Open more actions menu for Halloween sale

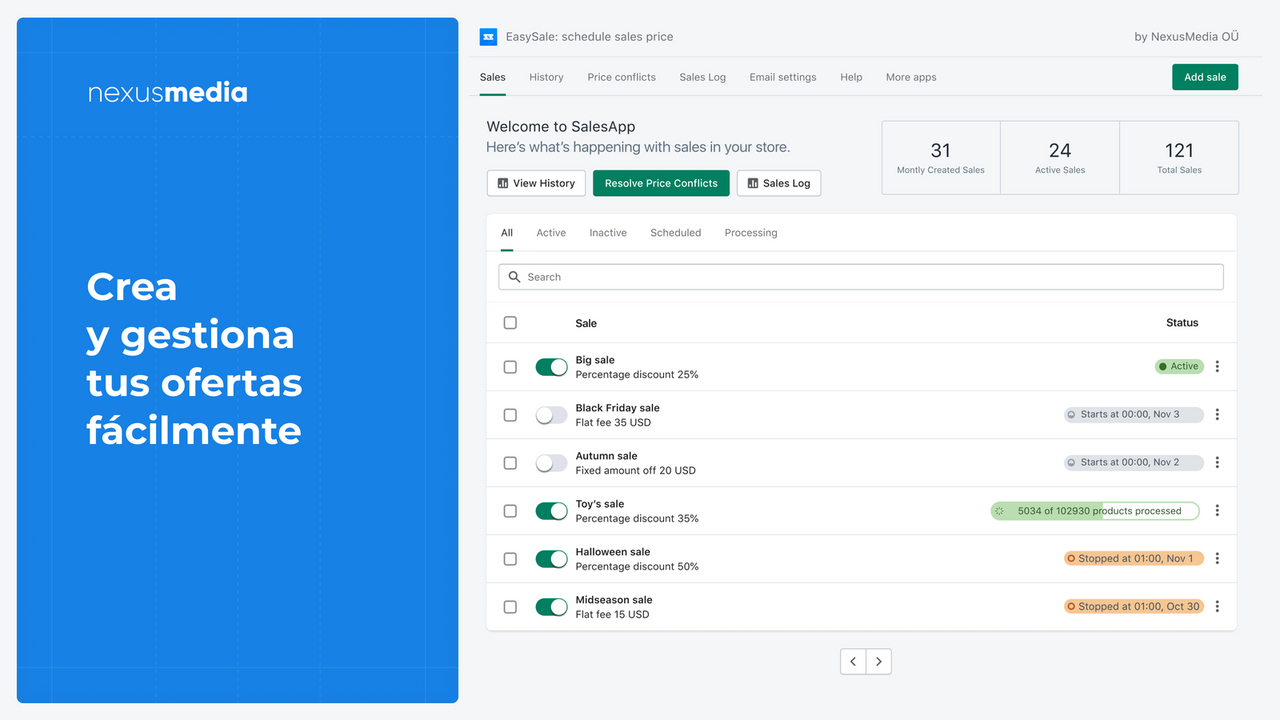point(1217,559)
